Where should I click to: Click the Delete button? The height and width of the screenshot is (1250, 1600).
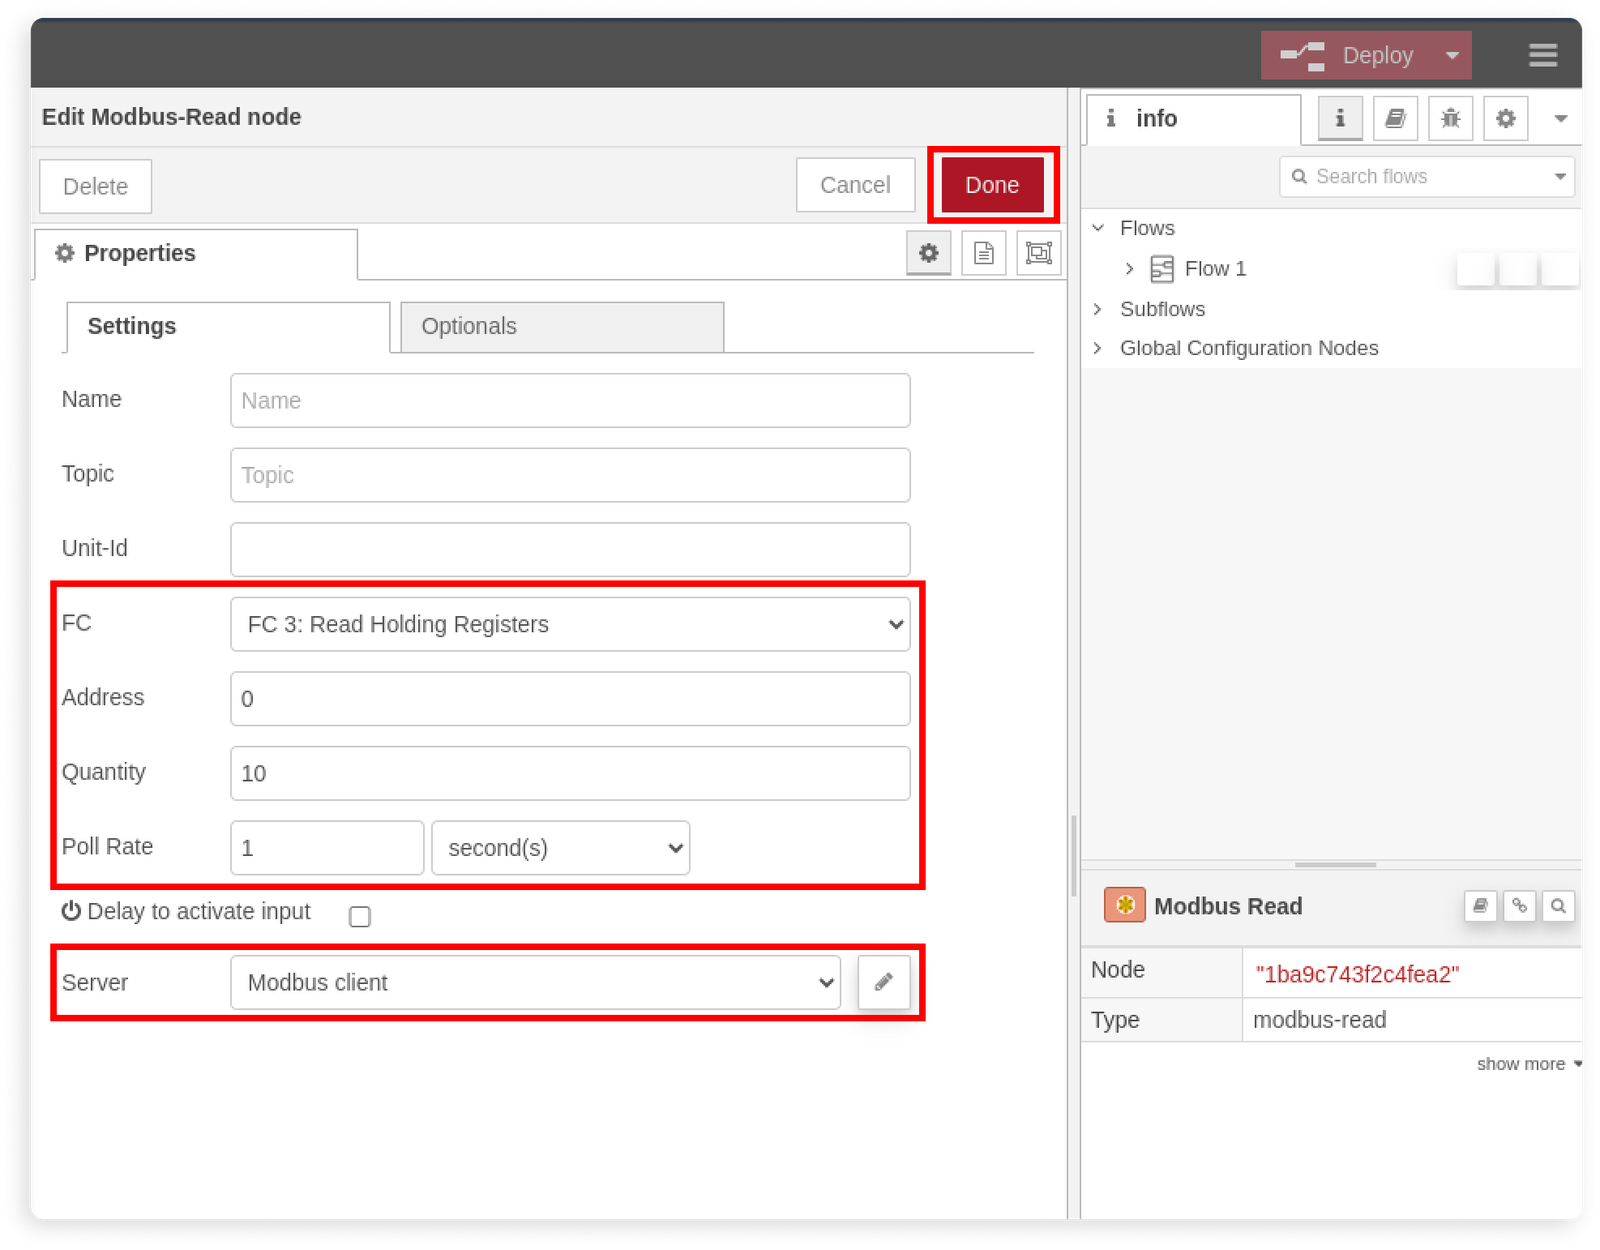(95, 186)
